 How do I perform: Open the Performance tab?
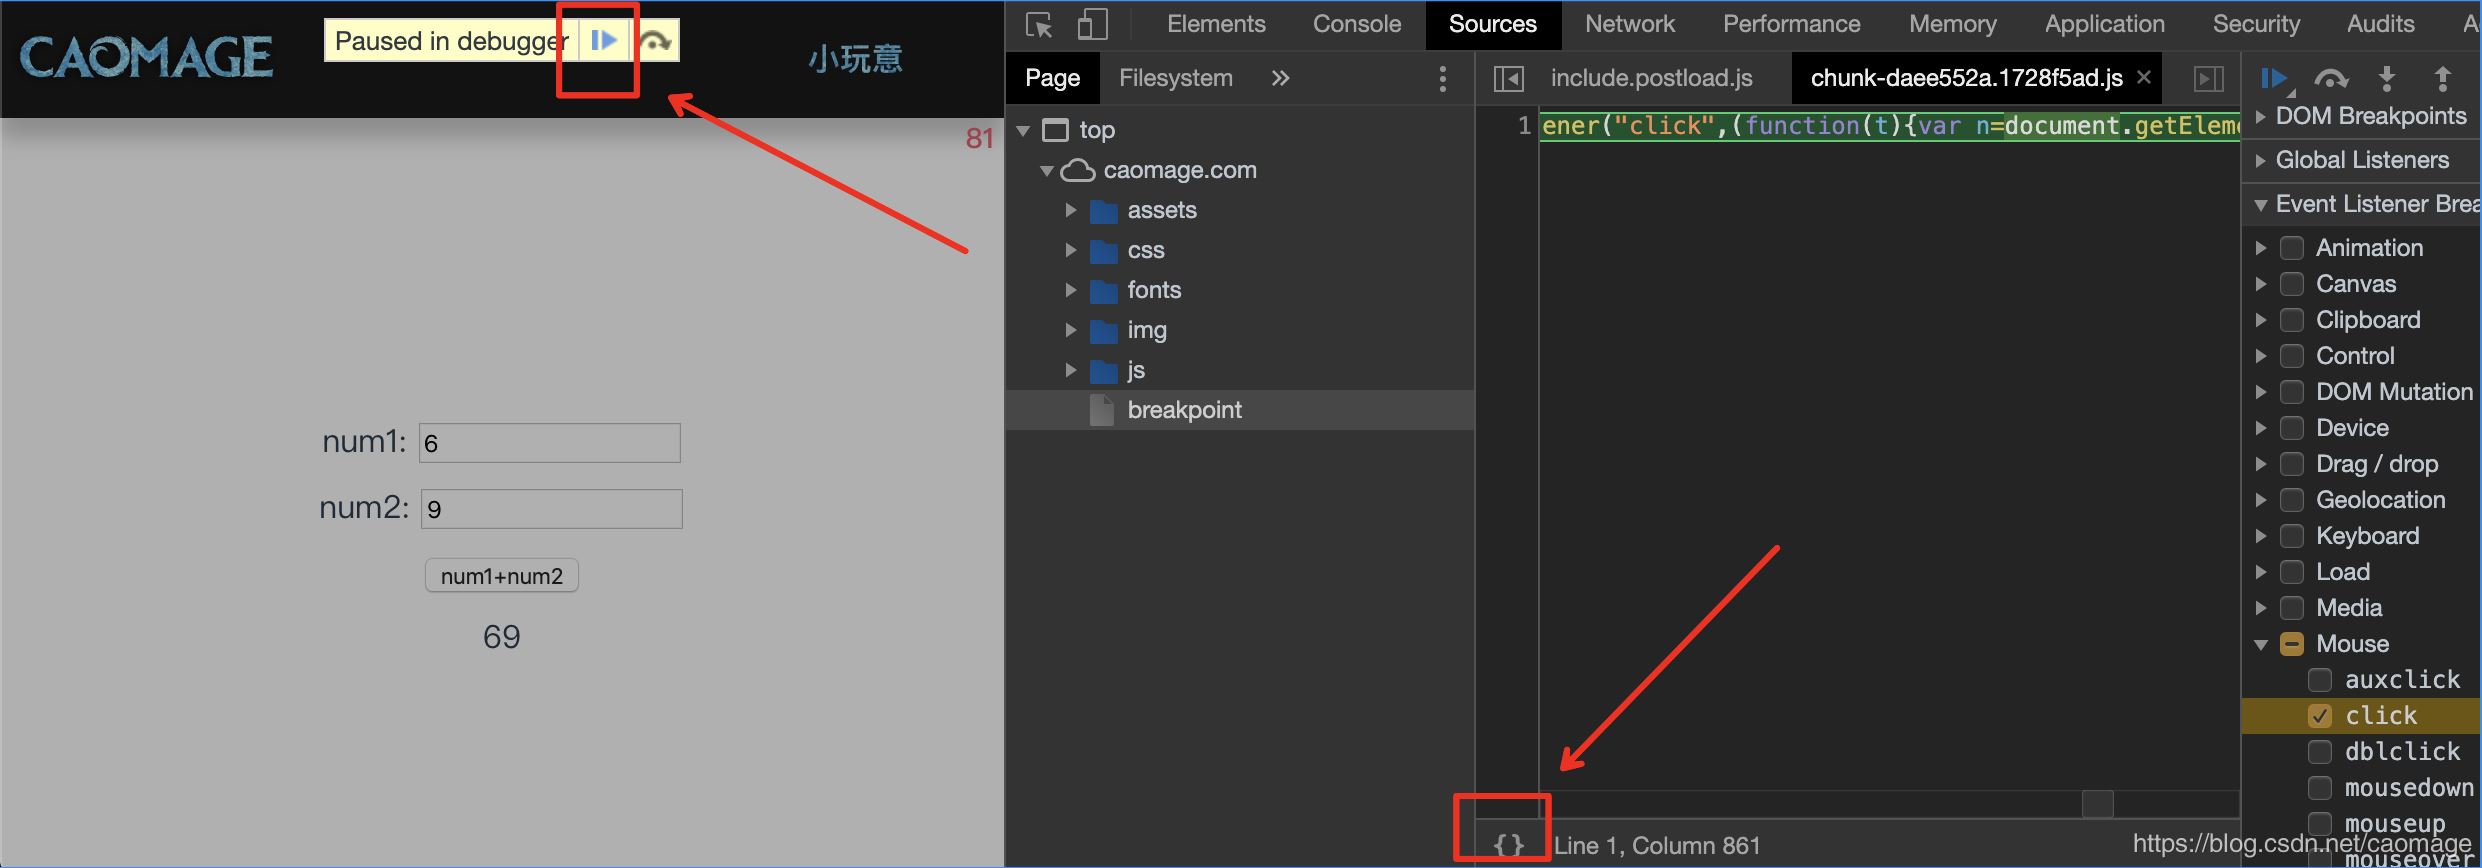tap(1791, 24)
